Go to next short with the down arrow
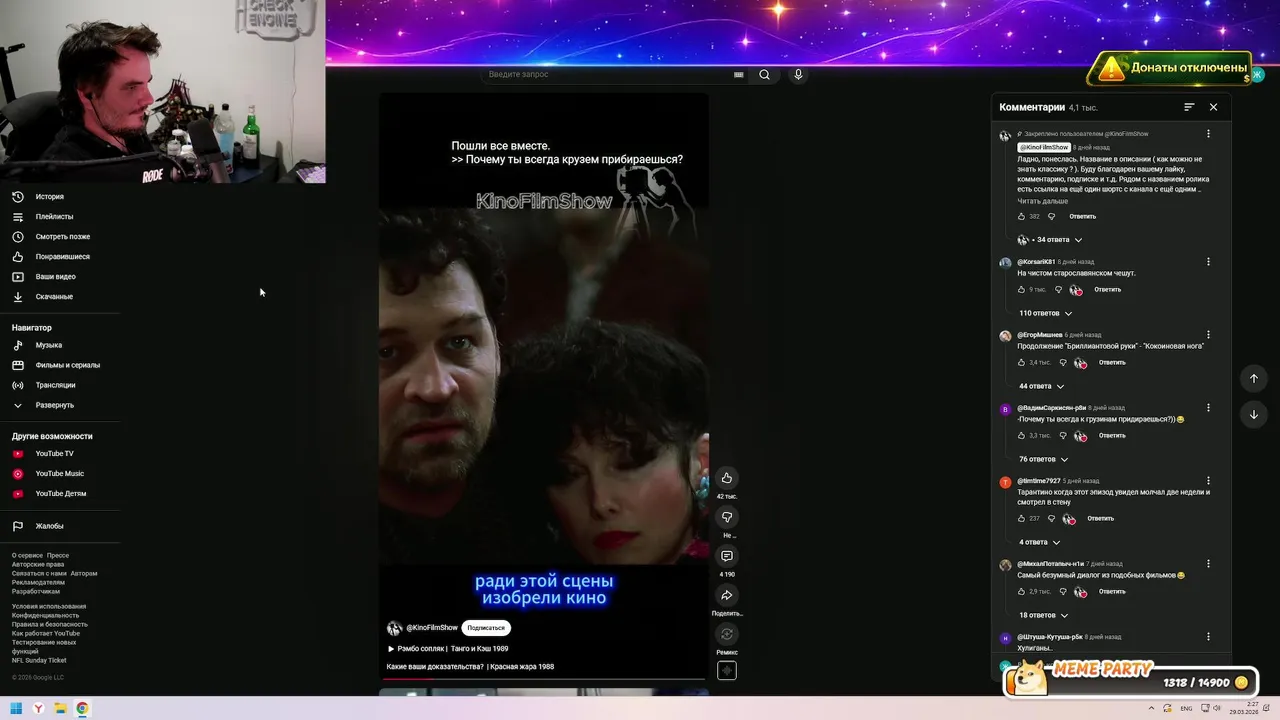This screenshot has width=1280, height=720. 1254,414
